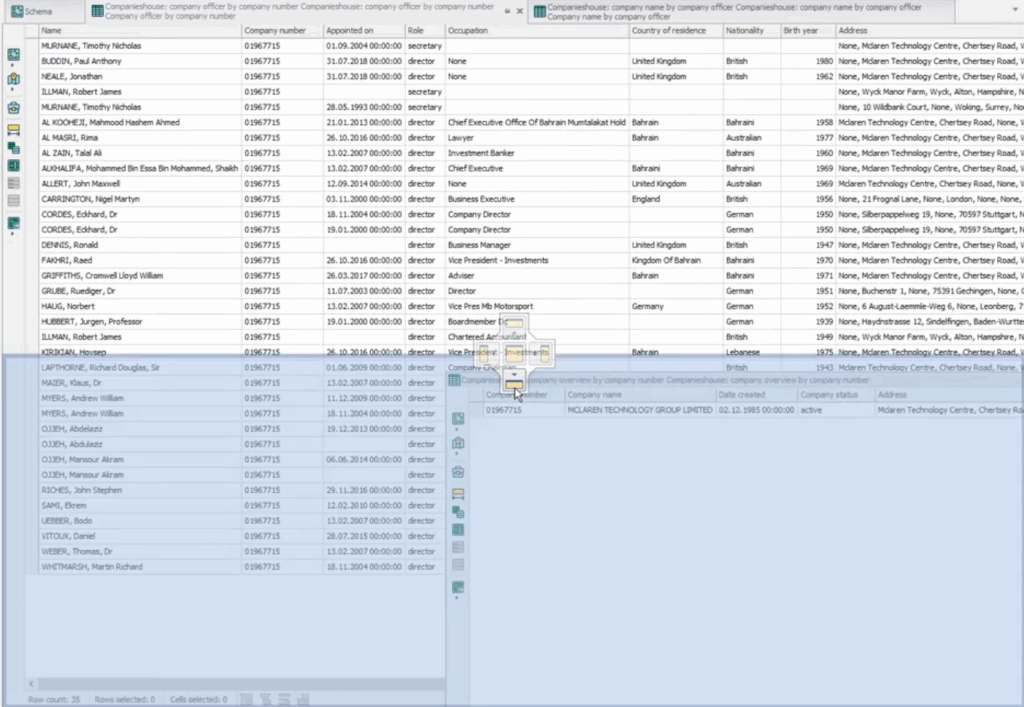Image resolution: width=1024 pixels, height=707 pixels.
Task: Sort by the Appointed on column header
Action: 363,31
